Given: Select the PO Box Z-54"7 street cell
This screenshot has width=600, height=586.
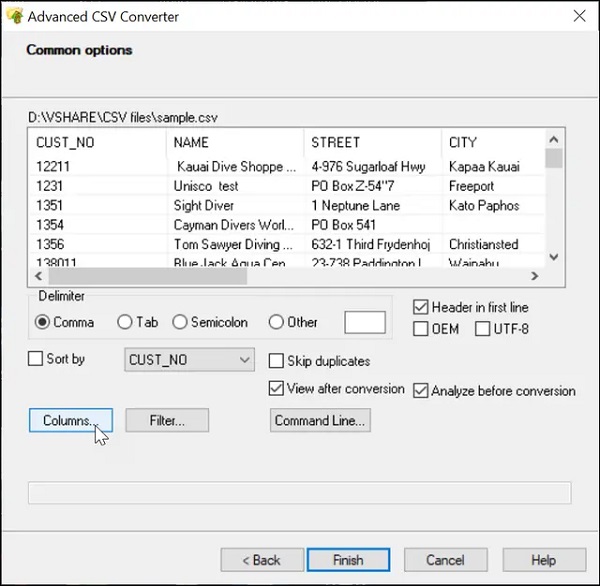Looking at the screenshot, I should [x=373, y=186].
